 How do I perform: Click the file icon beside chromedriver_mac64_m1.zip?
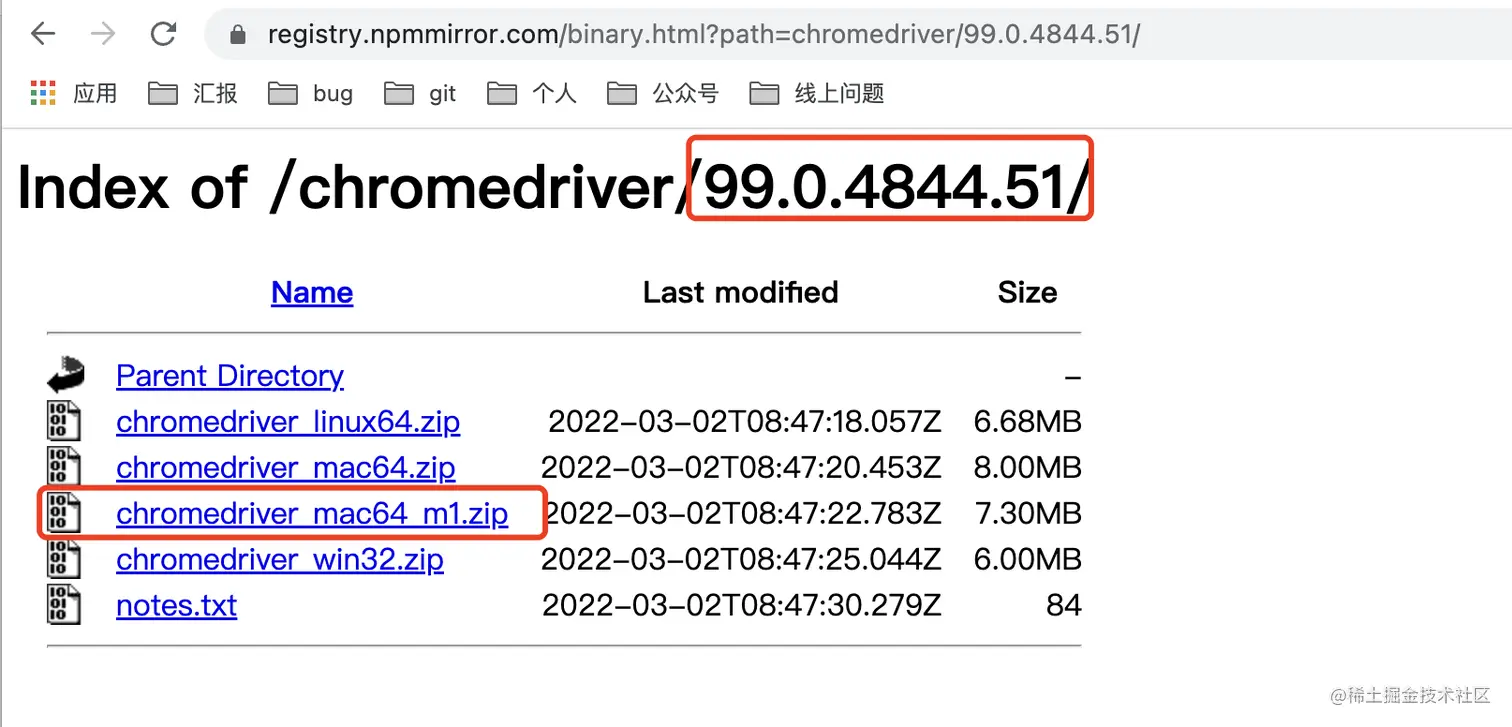[64, 513]
